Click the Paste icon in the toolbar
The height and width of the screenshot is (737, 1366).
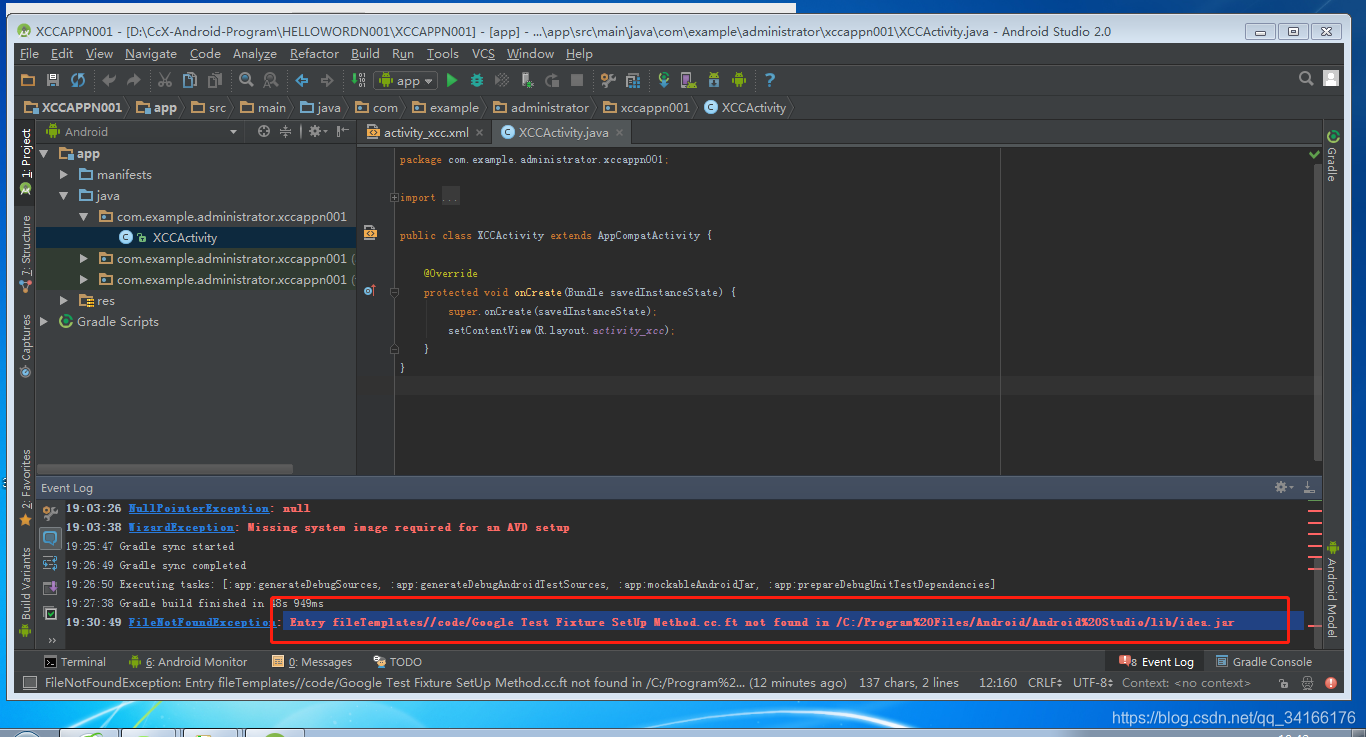point(214,80)
